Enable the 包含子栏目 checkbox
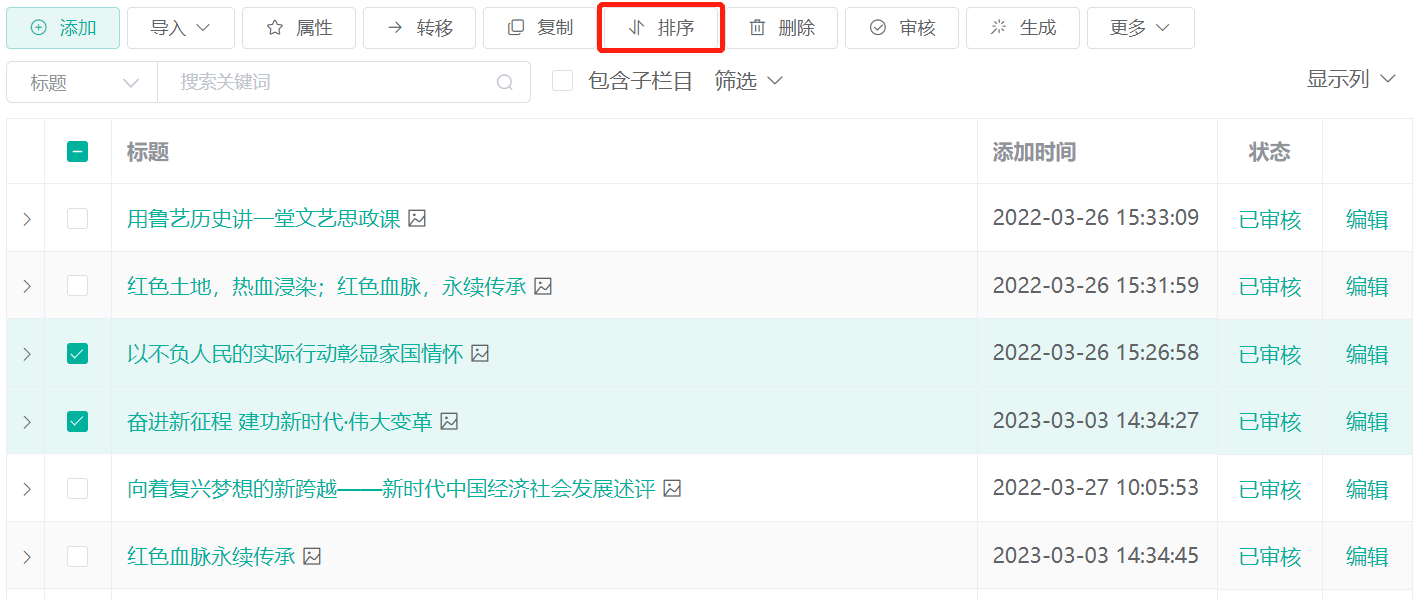Screen dimensions: 1419x600 [x=563, y=81]
